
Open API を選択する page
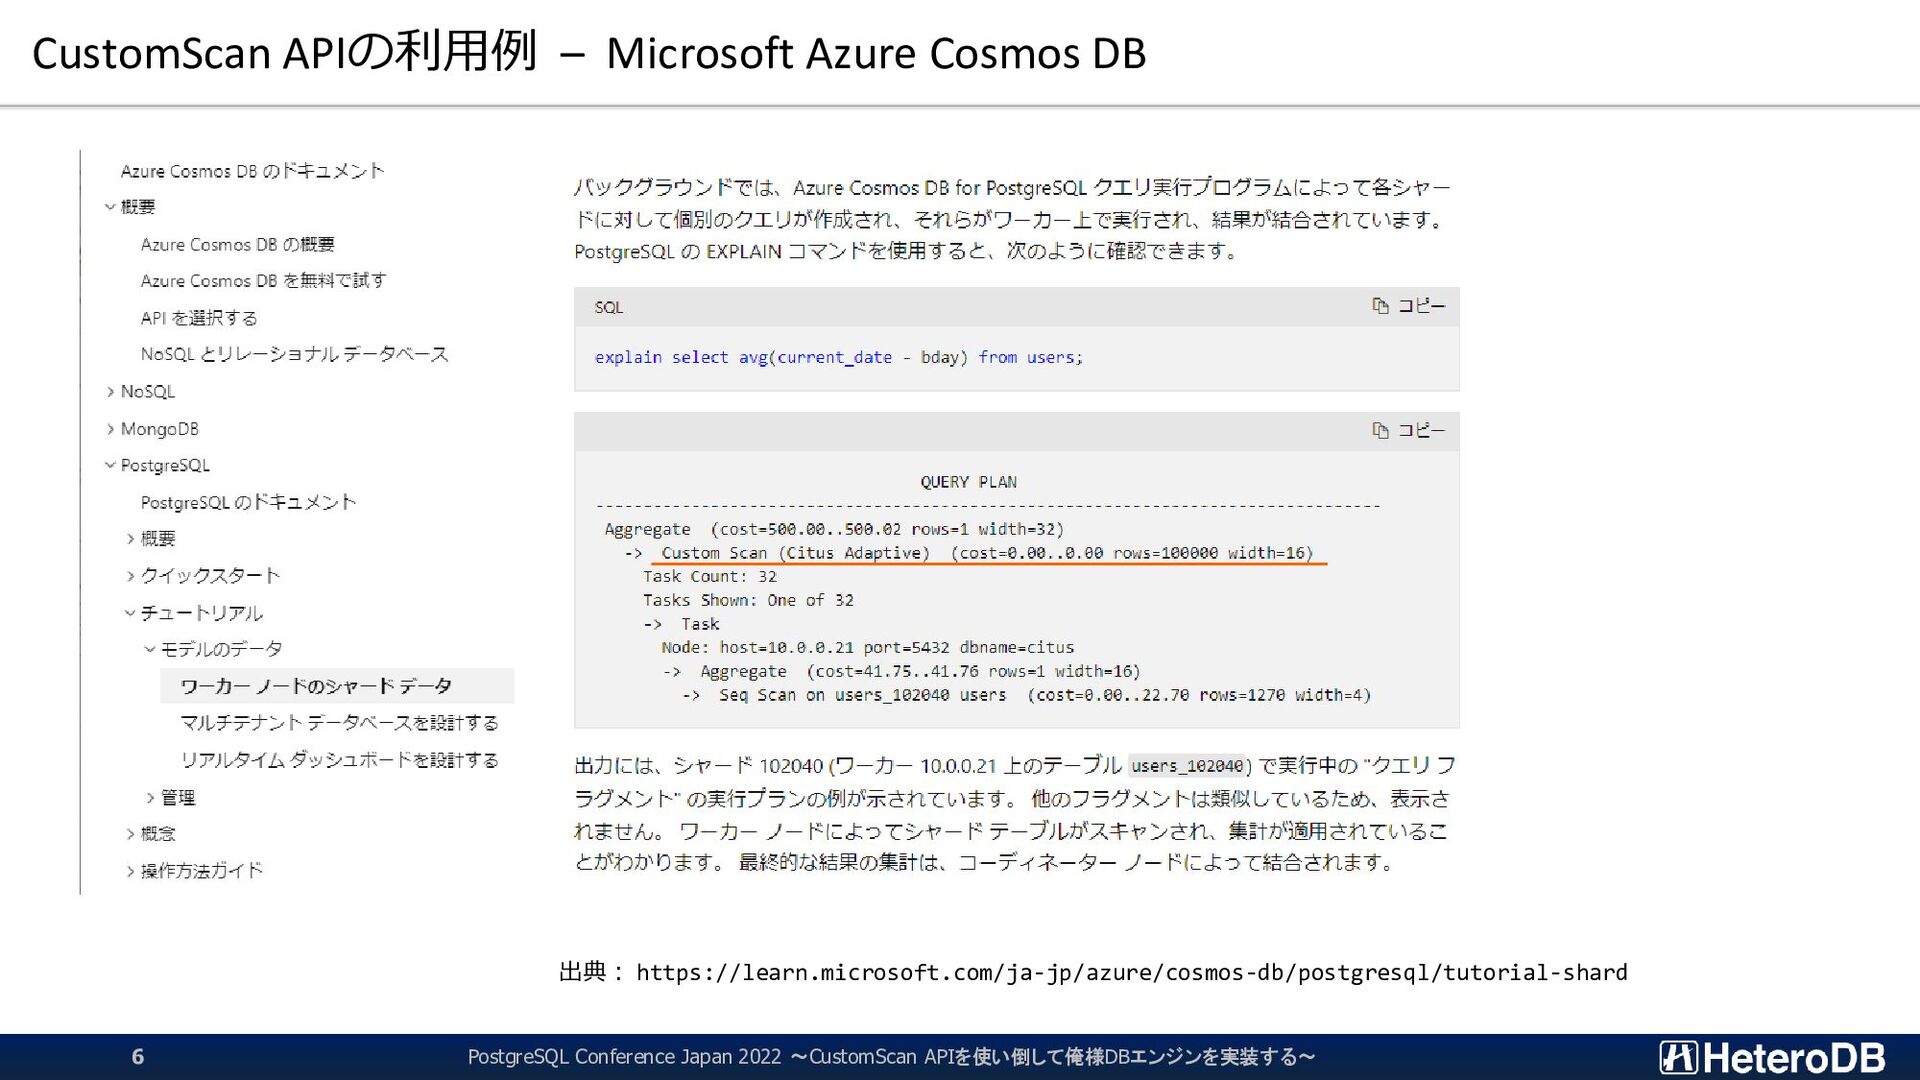tap(199, 318)
